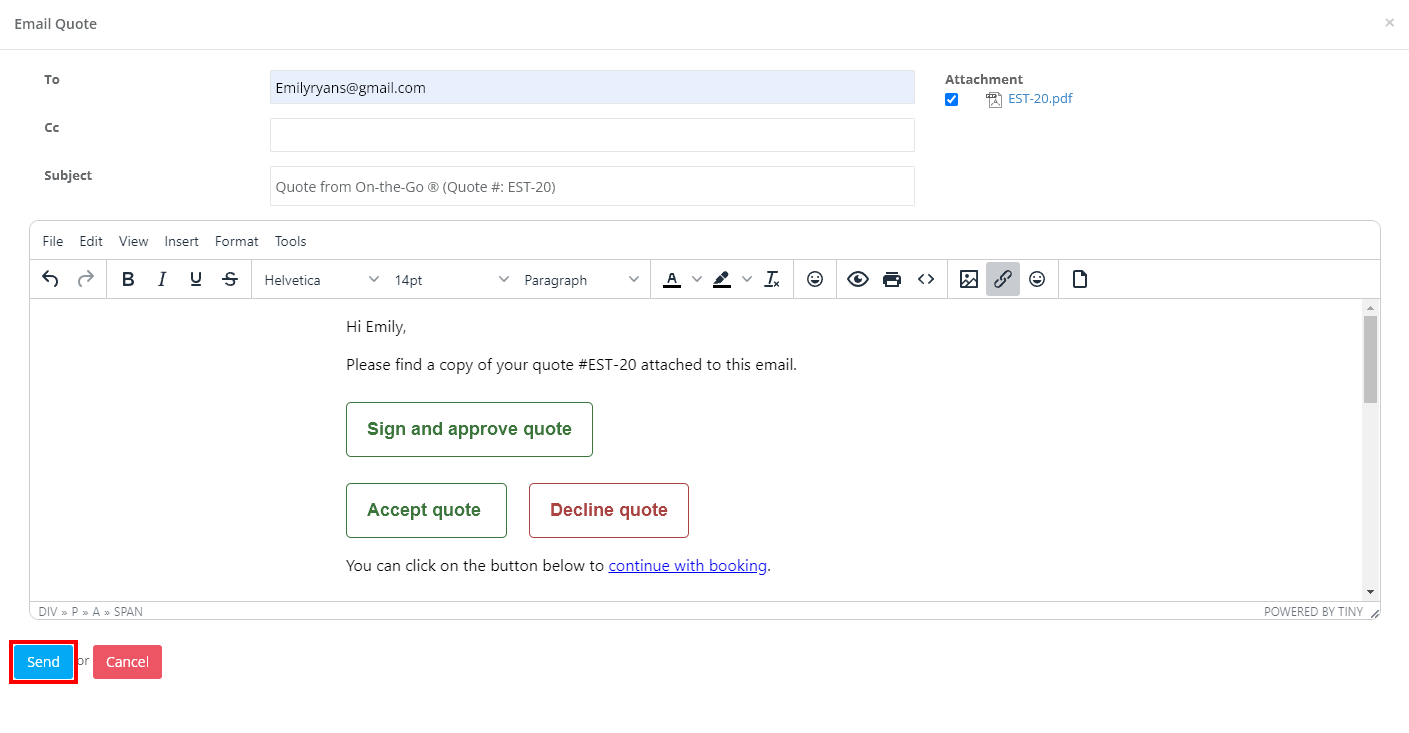Open the 14pt font size dropdown
1409x733 pixels.
pos(451,280)
